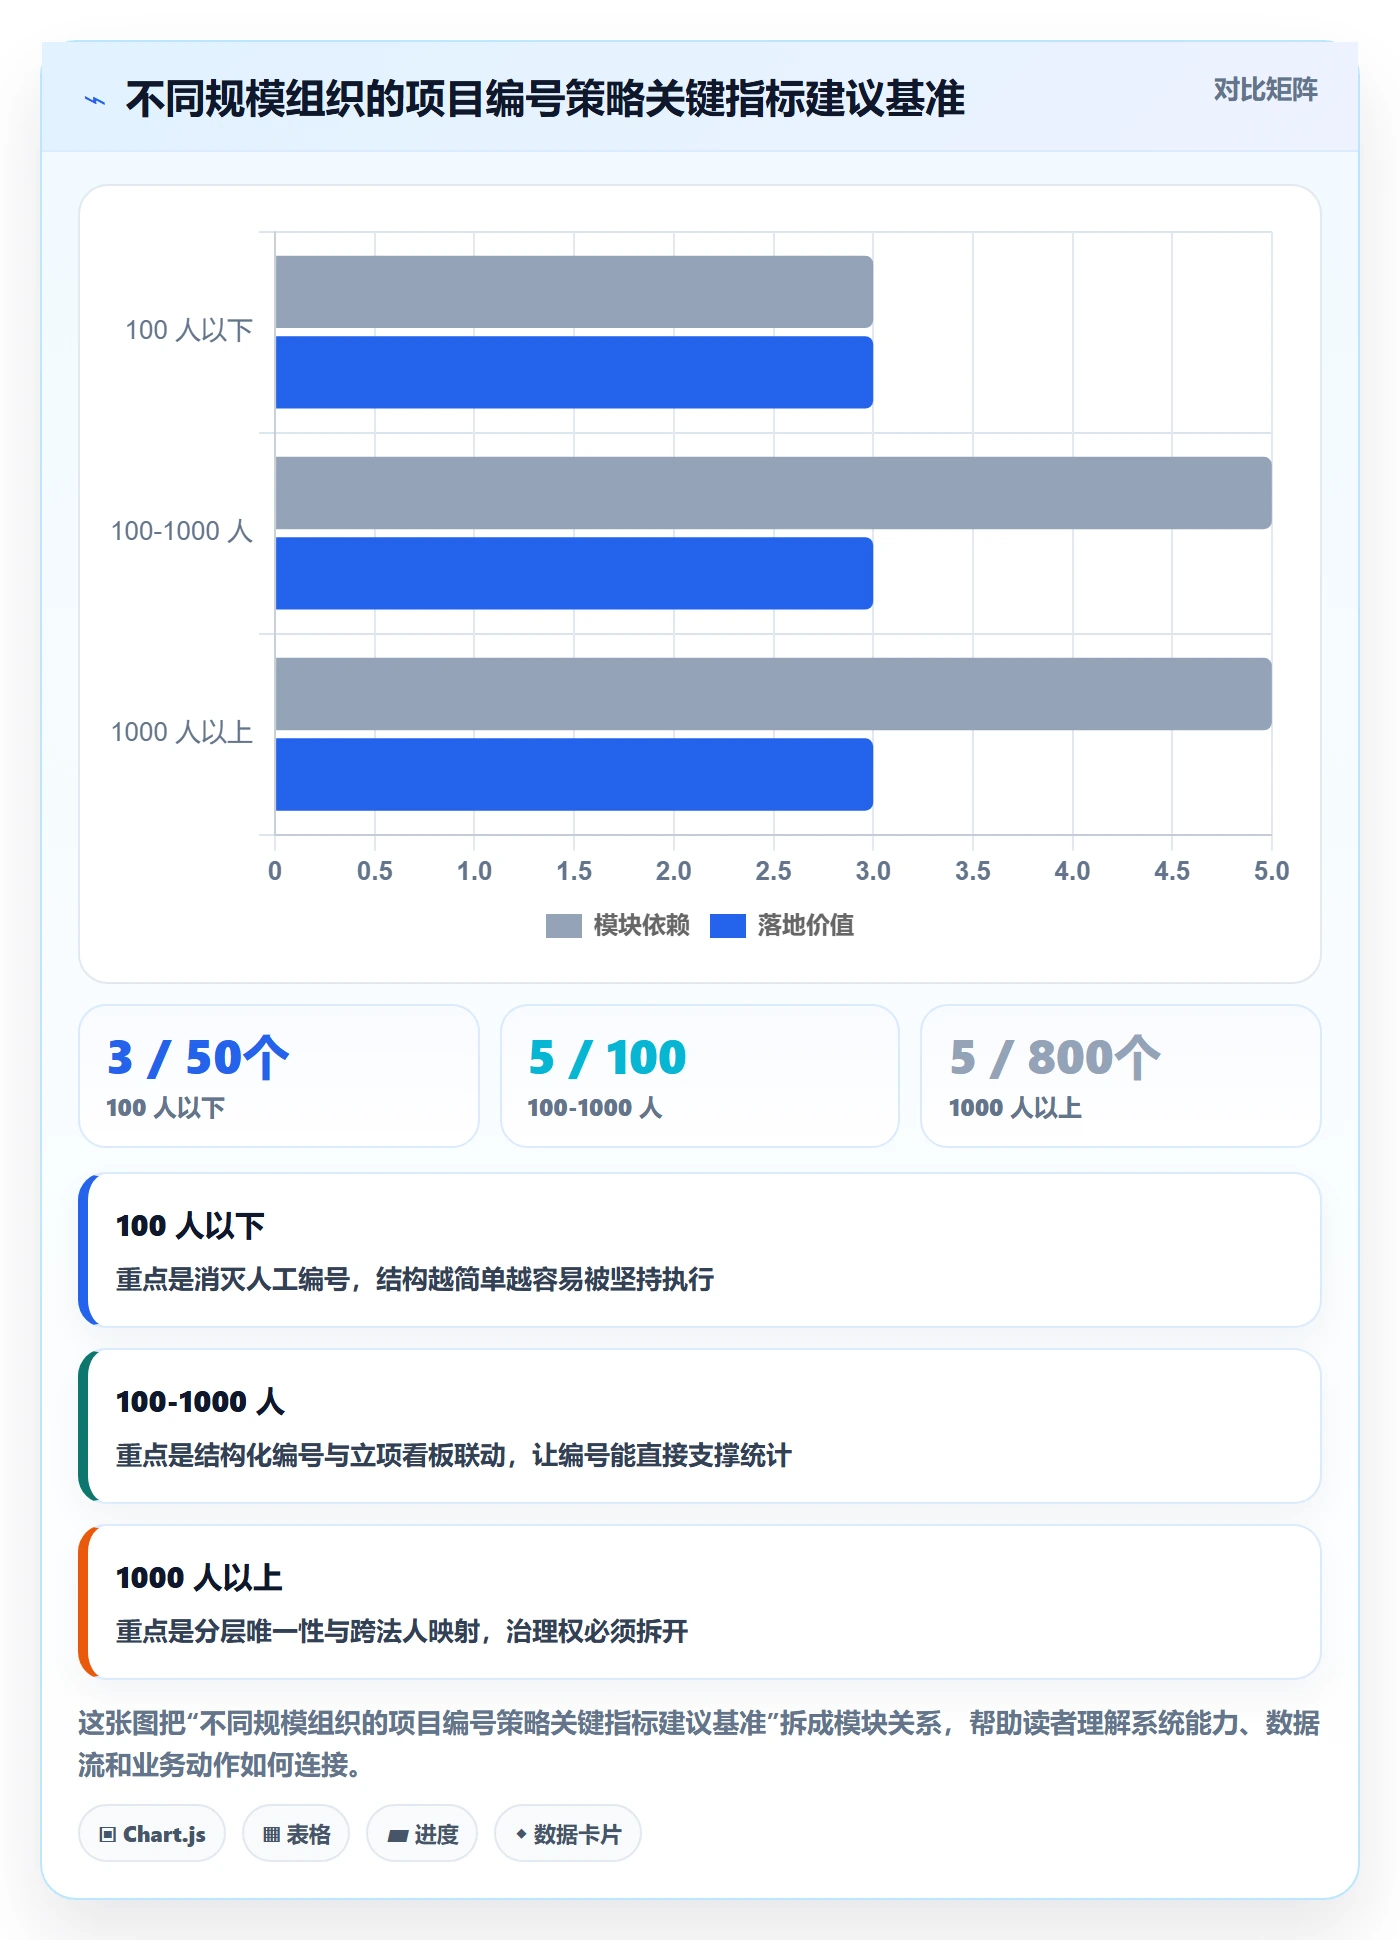Select the gray bar for 100-1000 人
Image resolution: width=1400 pixels, height=1940 pixels.
point(774,493)
